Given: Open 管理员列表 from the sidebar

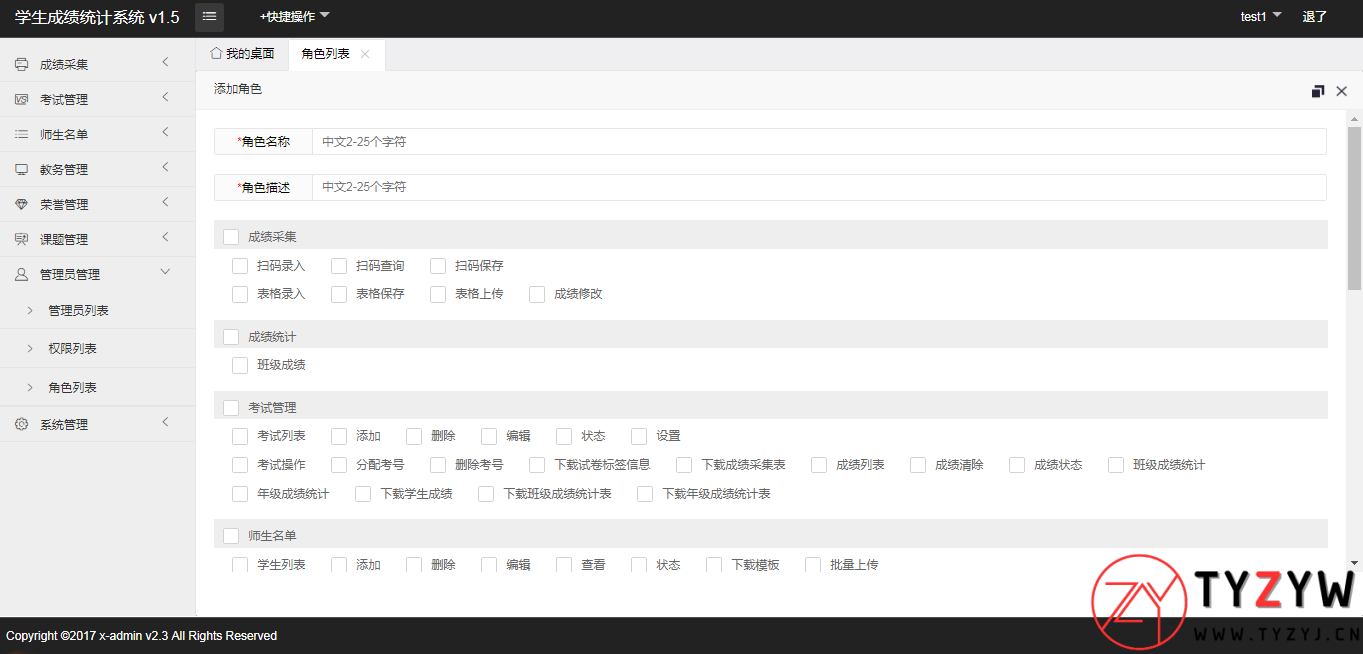Looking at the screenshot, I should 78,311.
